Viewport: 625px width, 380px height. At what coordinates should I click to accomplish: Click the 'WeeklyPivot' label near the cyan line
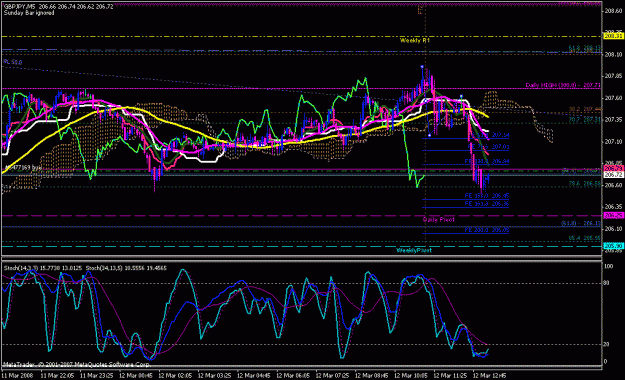(414, 250)
